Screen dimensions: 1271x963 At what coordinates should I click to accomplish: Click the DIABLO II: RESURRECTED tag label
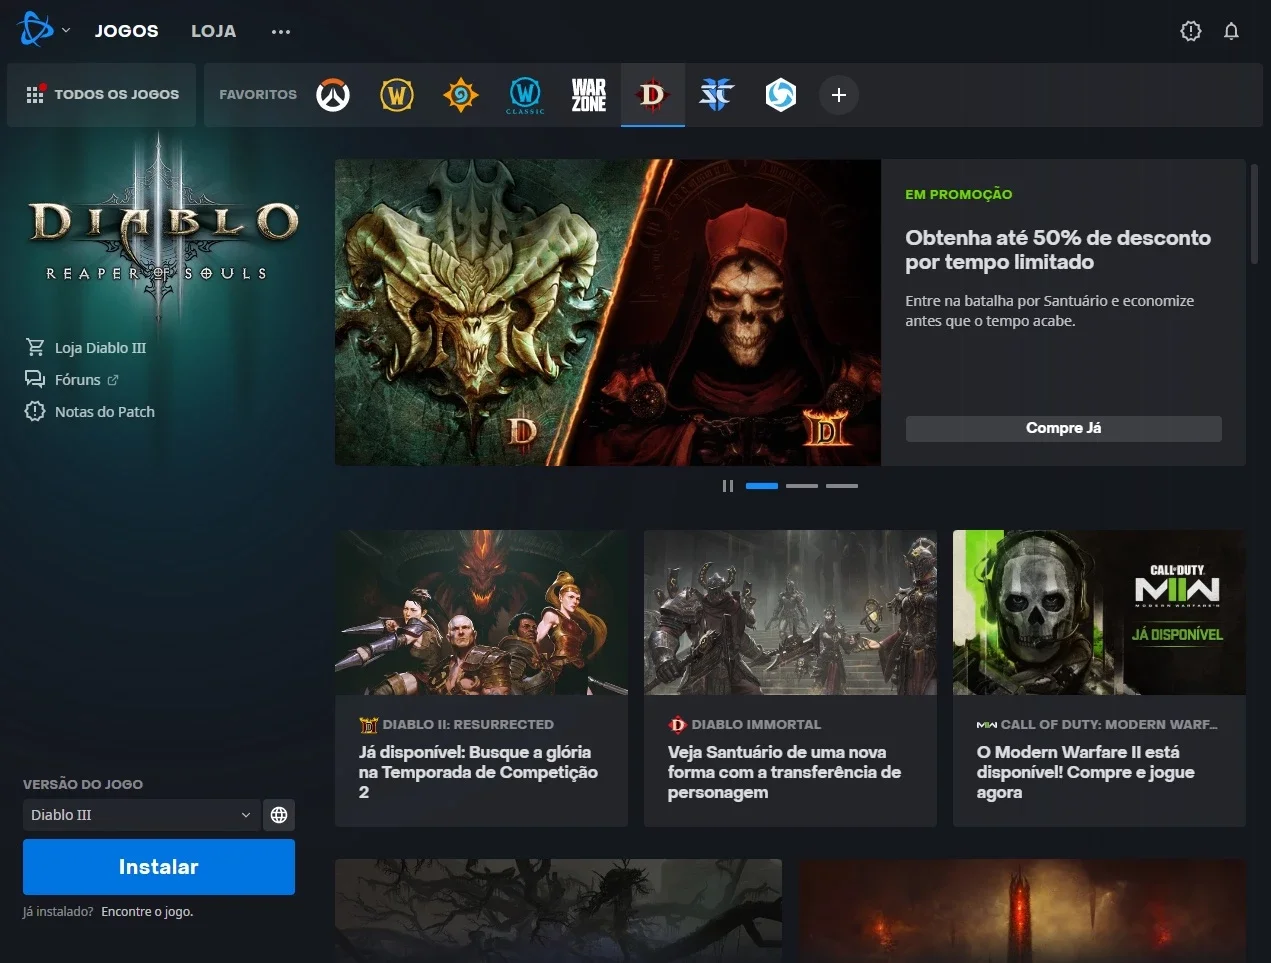click(x=468, y=725)
